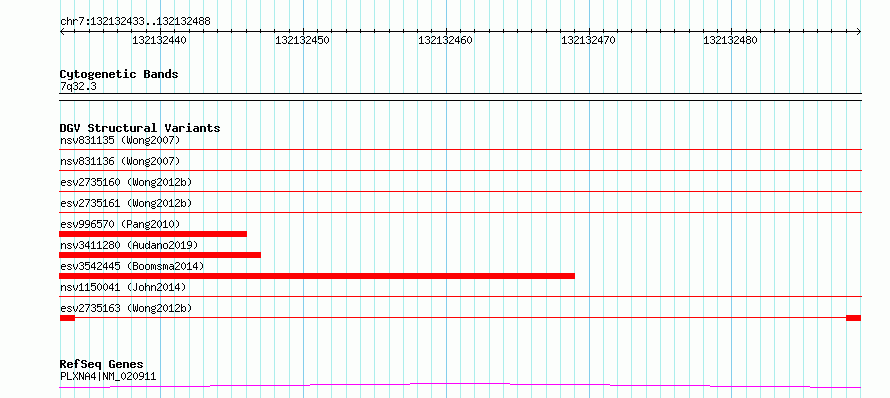Click the magenta PLXNA4 gene line
890x398 pixels.
[460, 385]
